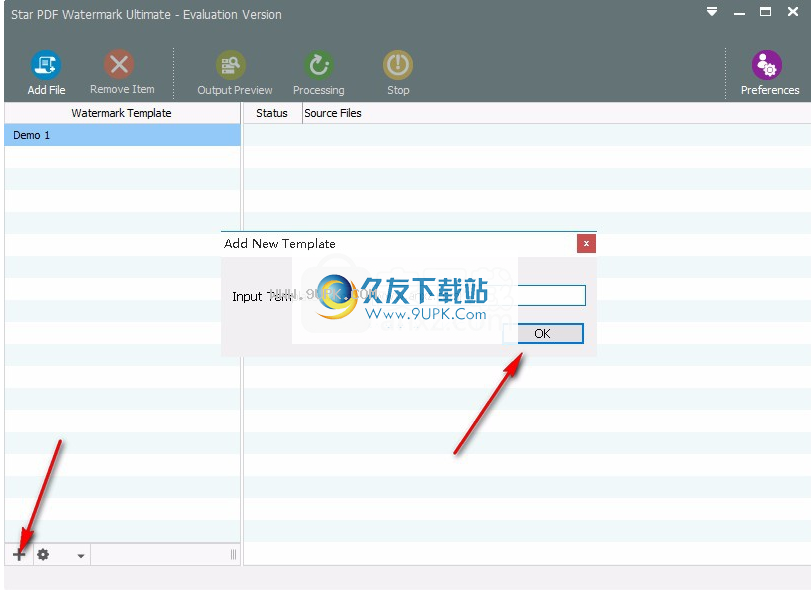The image size is (811, 594).
Task: Close the Add New Template dialog
Action: point(586,243)
